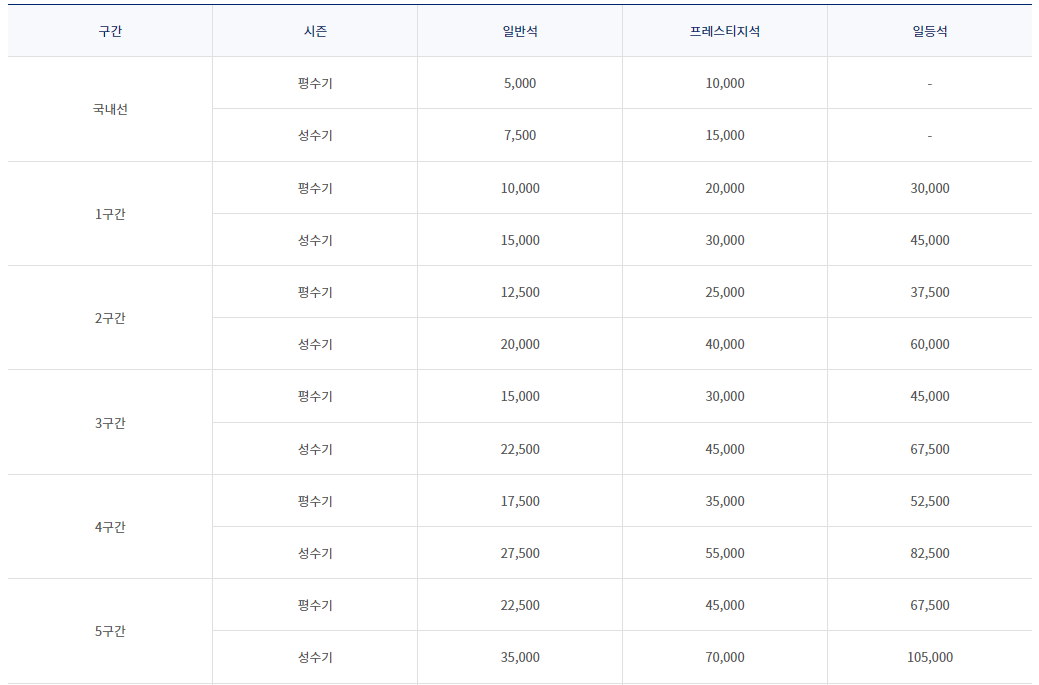This screenshot has width=1039, height=685.
Task: Select the 1구간 row label
Action: [106, 213]
